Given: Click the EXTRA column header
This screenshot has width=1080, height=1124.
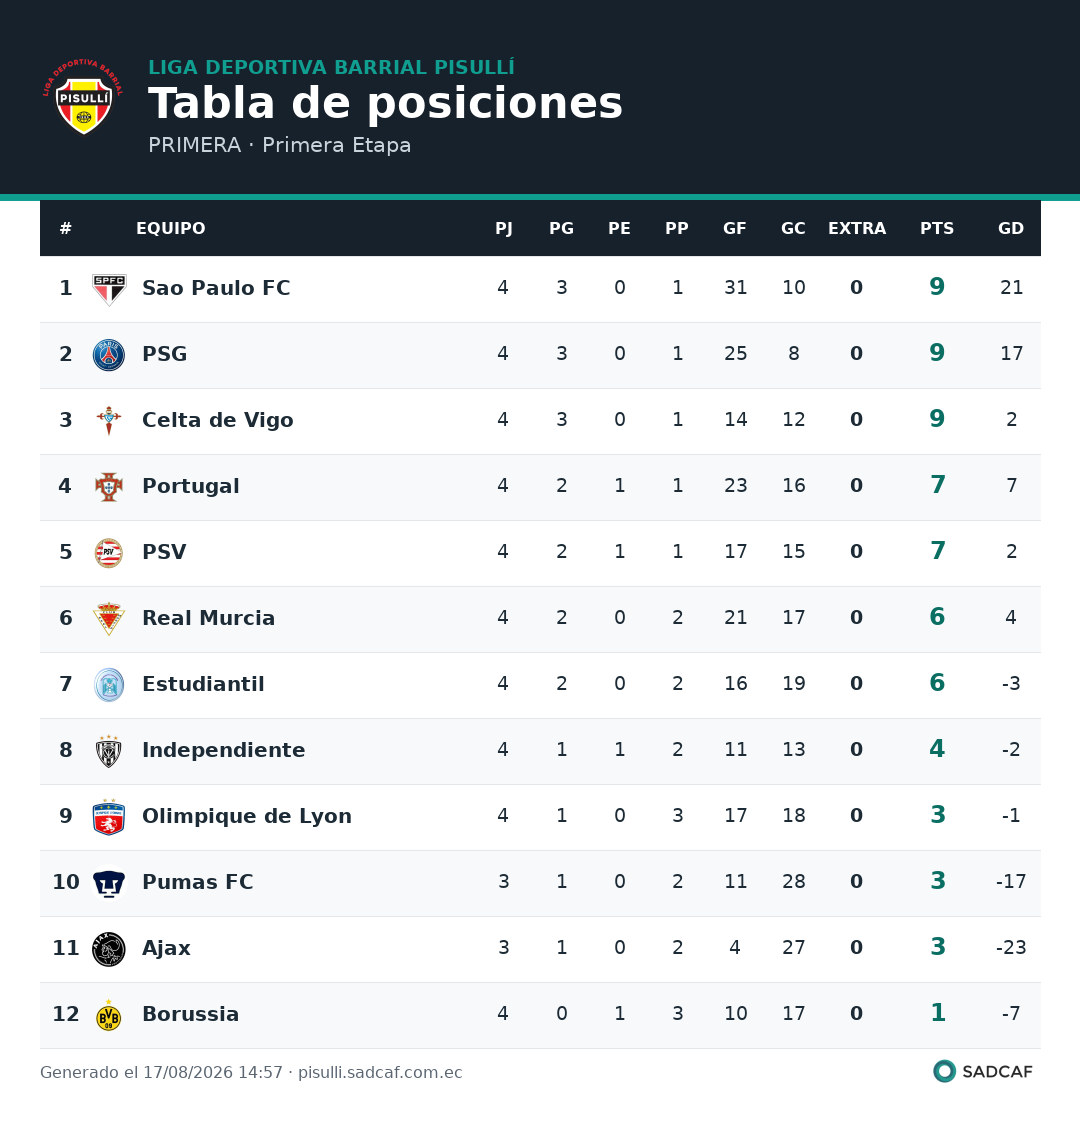Looking at the screenshot, I should point(856,228).
